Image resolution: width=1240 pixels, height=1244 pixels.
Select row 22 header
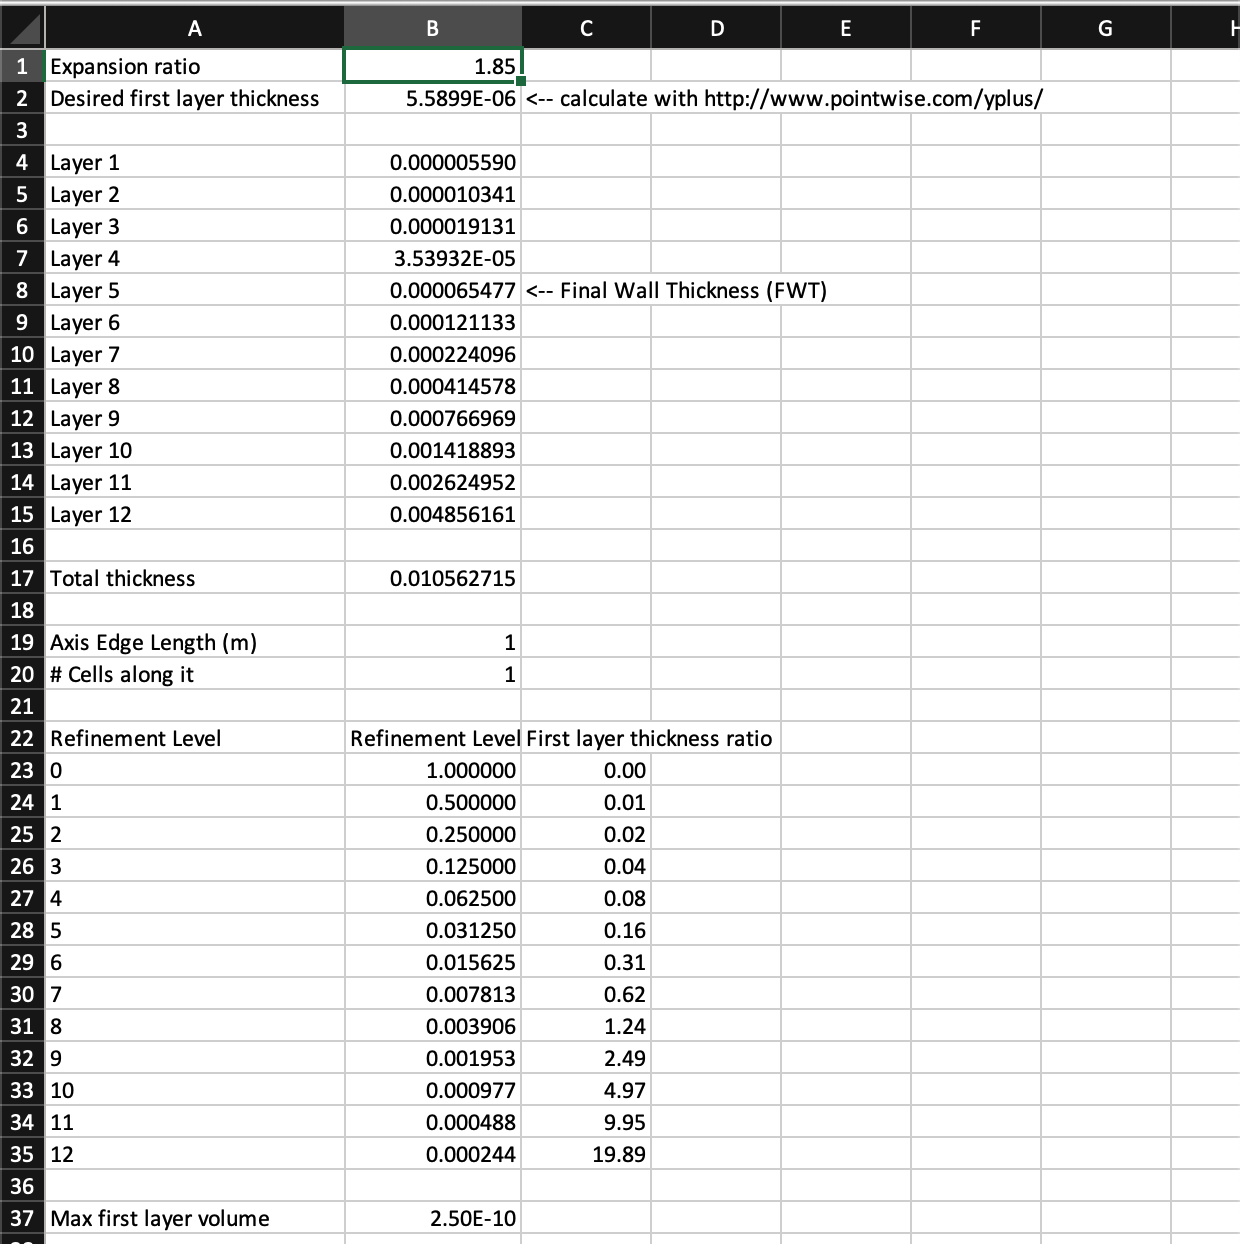click(x=22, y=738)
